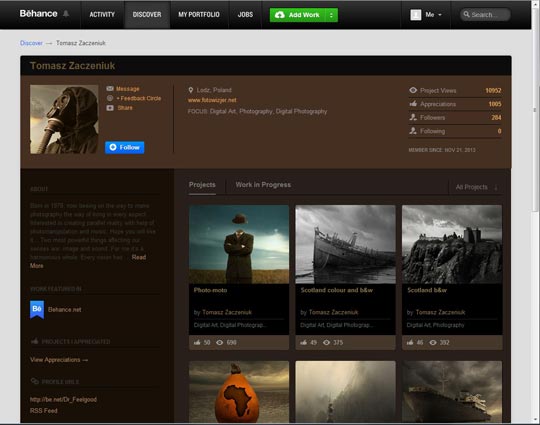Click the Message link

(127, 89)
